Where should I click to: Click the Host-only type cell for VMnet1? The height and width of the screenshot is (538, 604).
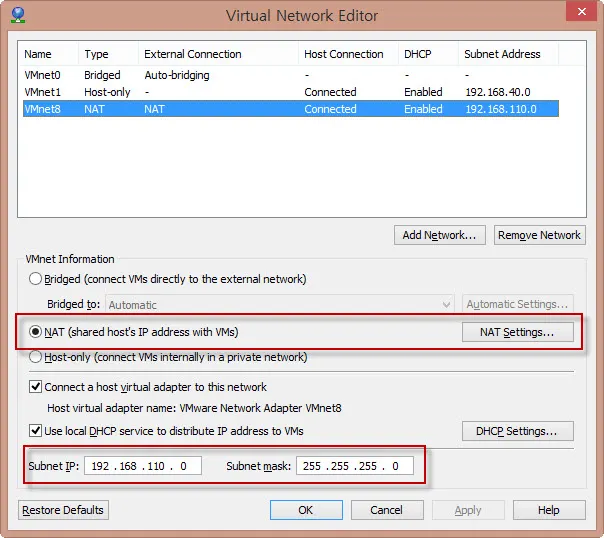click(107, 92)
